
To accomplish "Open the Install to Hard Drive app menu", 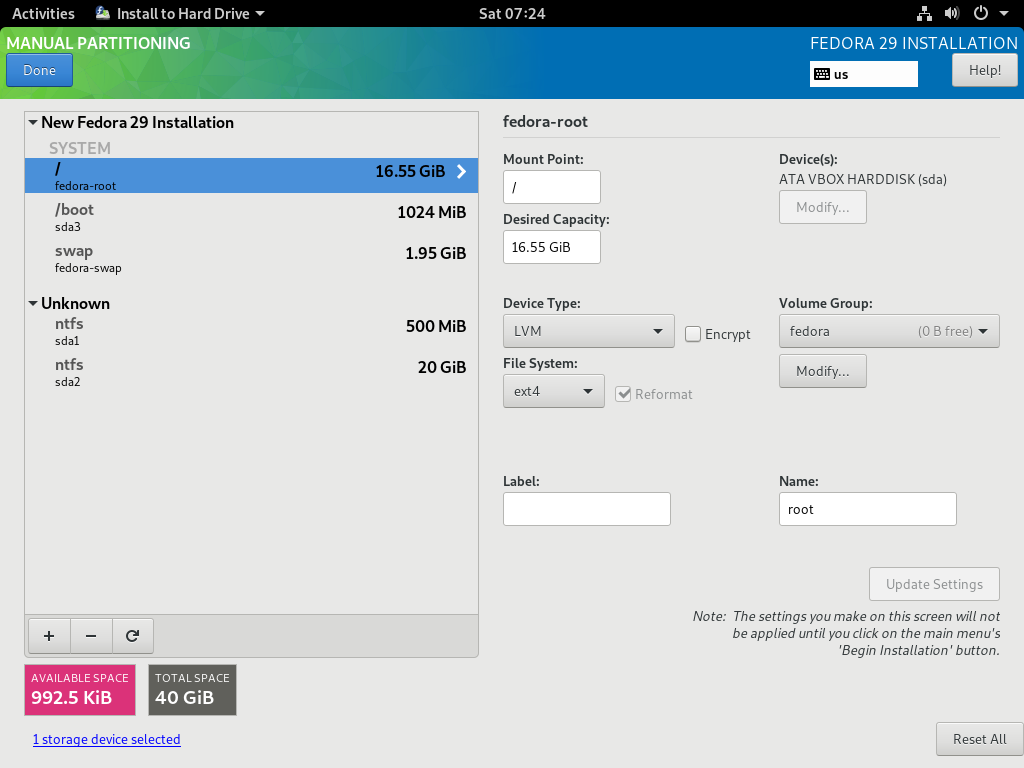I will point(180,14).
